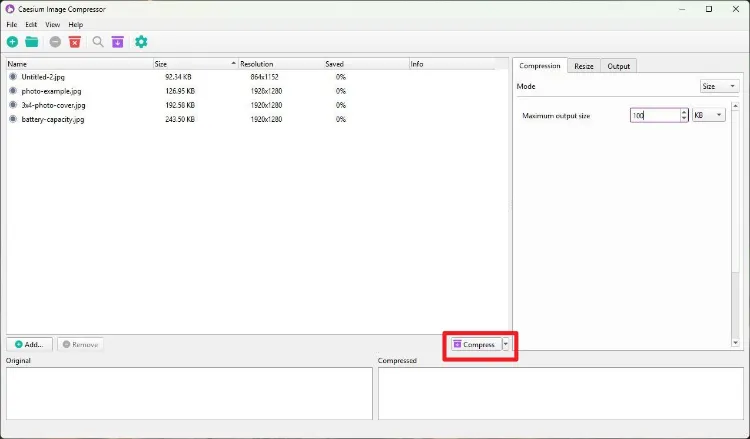Switch to the Resize tab
Screen dimensions: 750x439
click(584, 66)
